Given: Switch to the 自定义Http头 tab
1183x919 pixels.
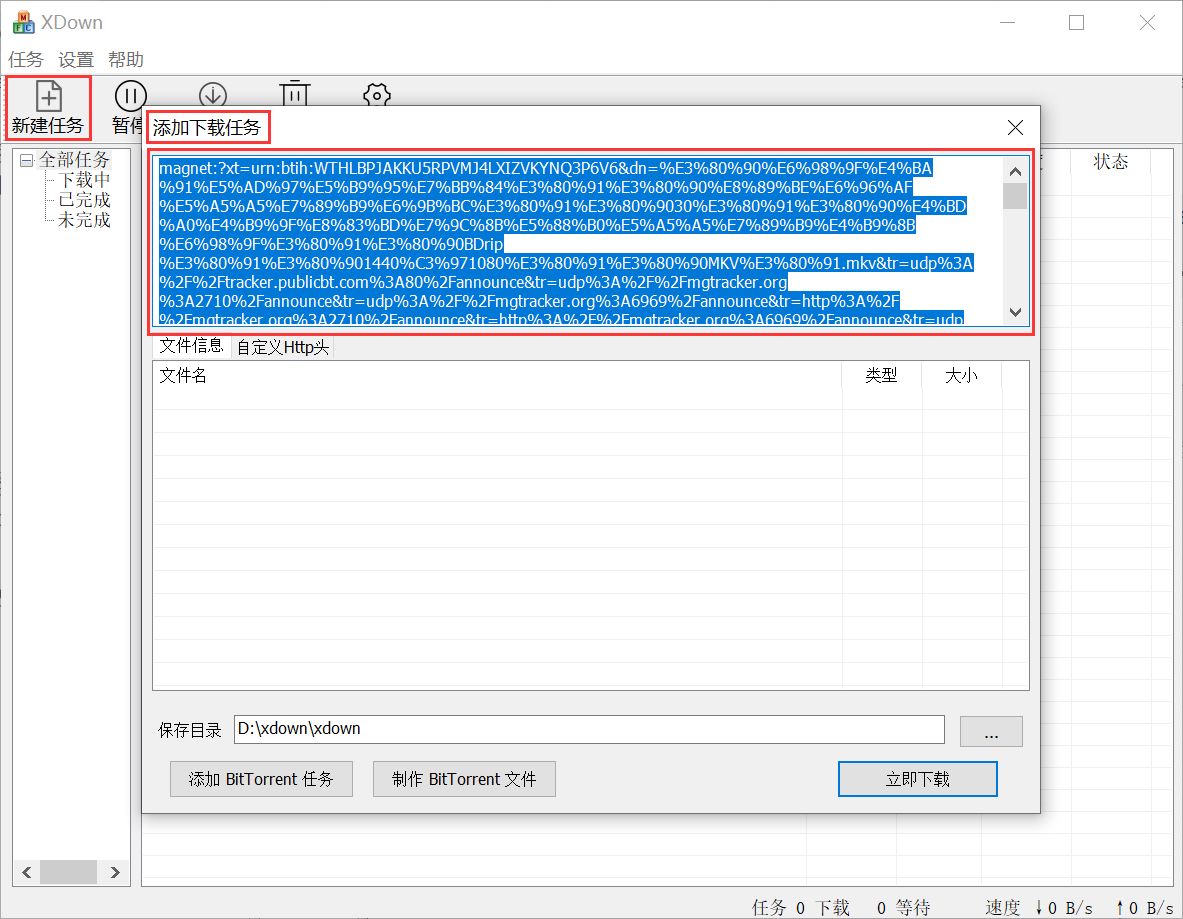Looking at the screenshot, I should click(283, 347).
